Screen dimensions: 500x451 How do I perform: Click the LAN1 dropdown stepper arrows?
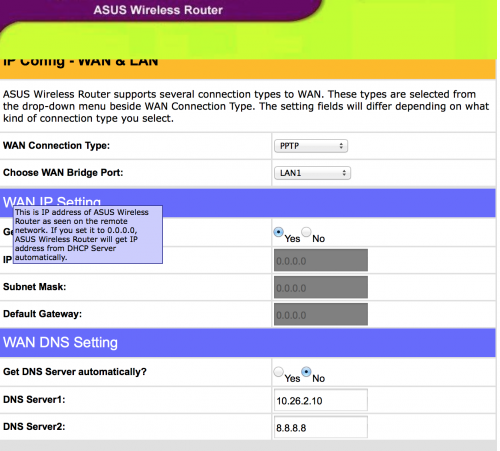344,173
